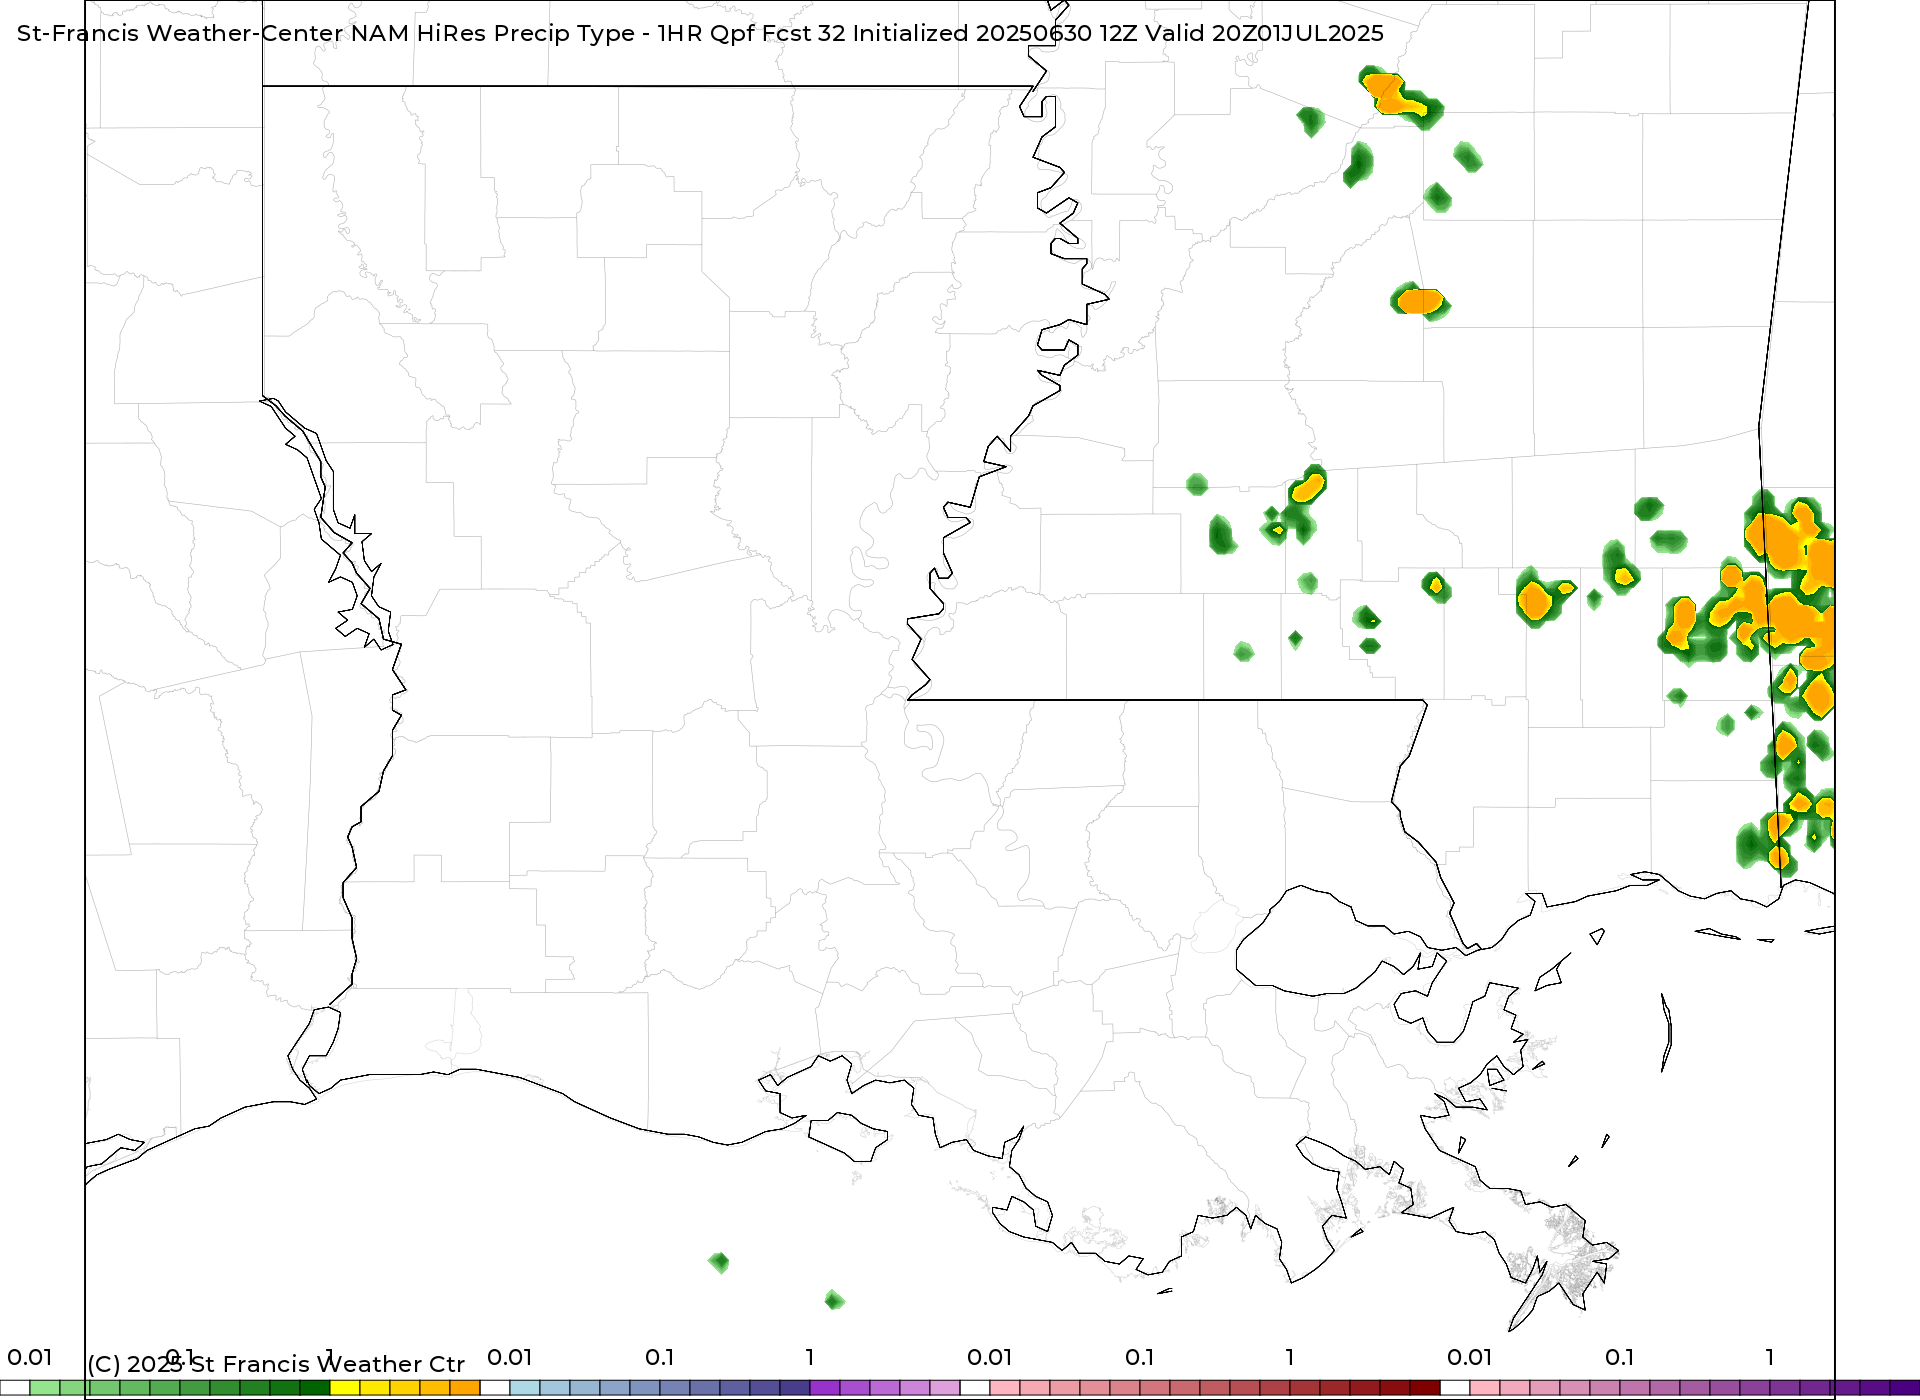
Task: Click the 0.01 label above the red scale
Action: [x=990, y=1358]
